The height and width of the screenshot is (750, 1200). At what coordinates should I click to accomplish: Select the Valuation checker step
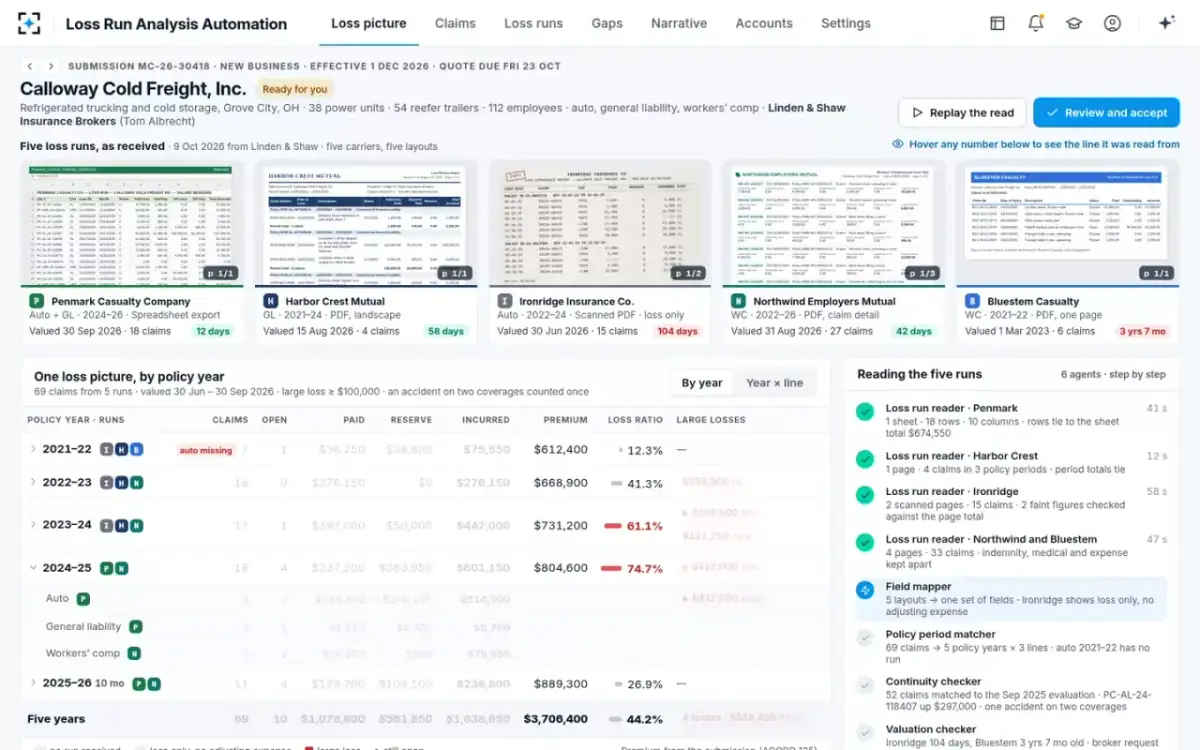coord(1012,736)
